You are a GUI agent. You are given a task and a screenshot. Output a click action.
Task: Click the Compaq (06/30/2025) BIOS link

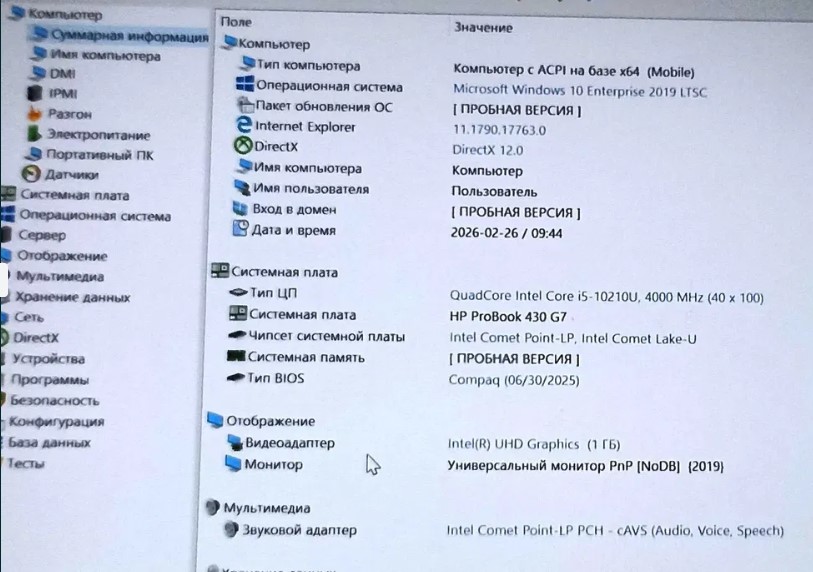[514, 380]
